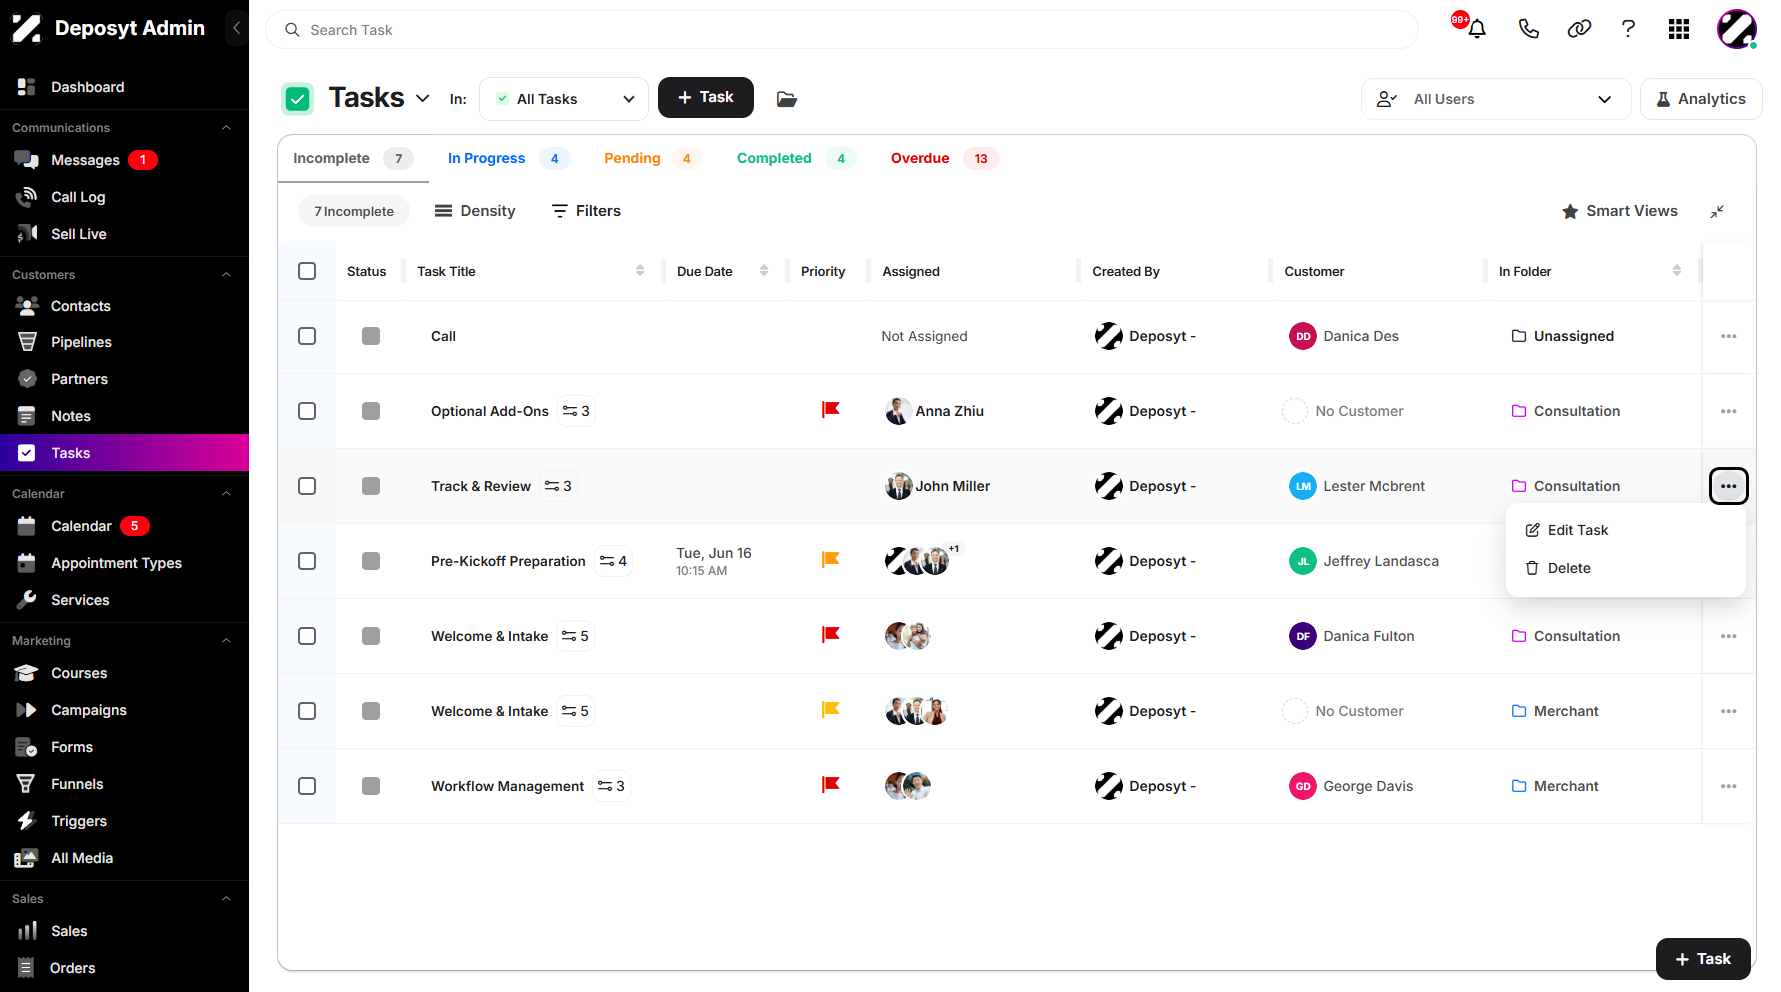Open the help question mark
This screenshot has height=992, width=1781.
click(x=1628, y=29)
